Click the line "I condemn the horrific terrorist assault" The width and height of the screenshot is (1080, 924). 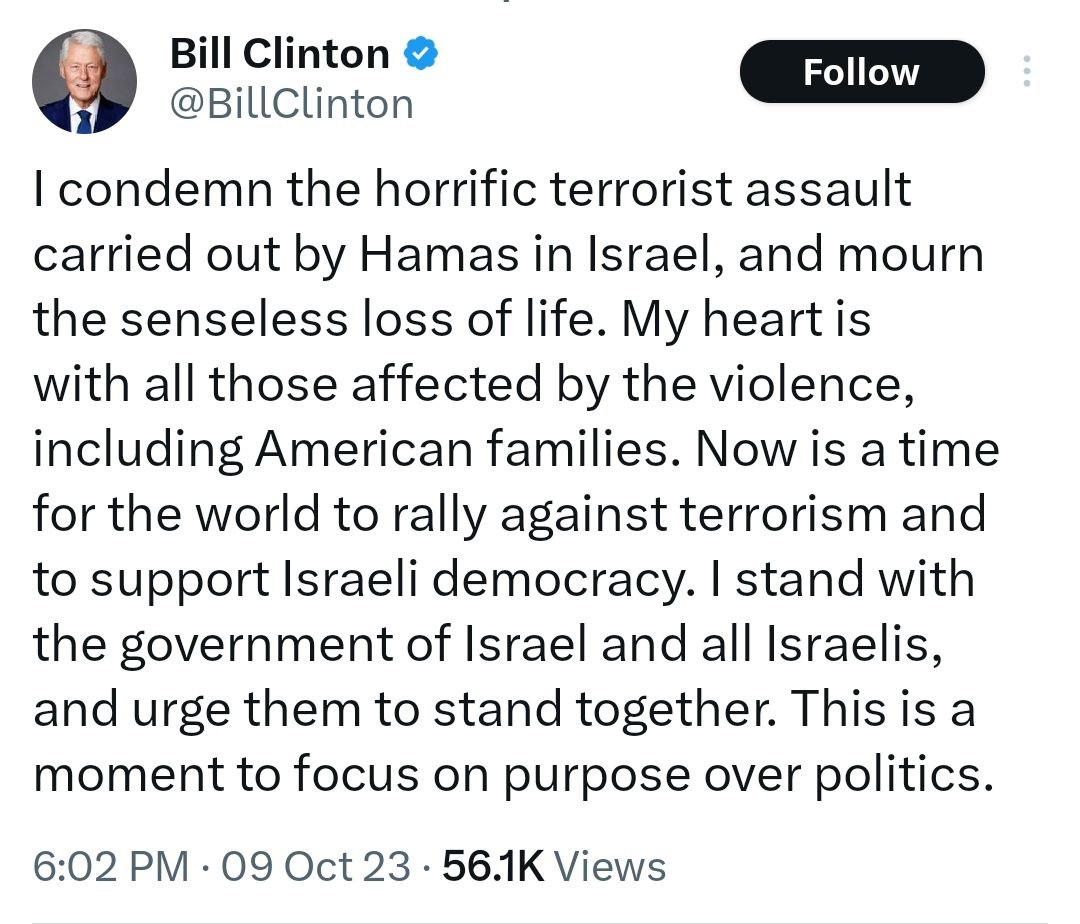click(x=472, y=189)
